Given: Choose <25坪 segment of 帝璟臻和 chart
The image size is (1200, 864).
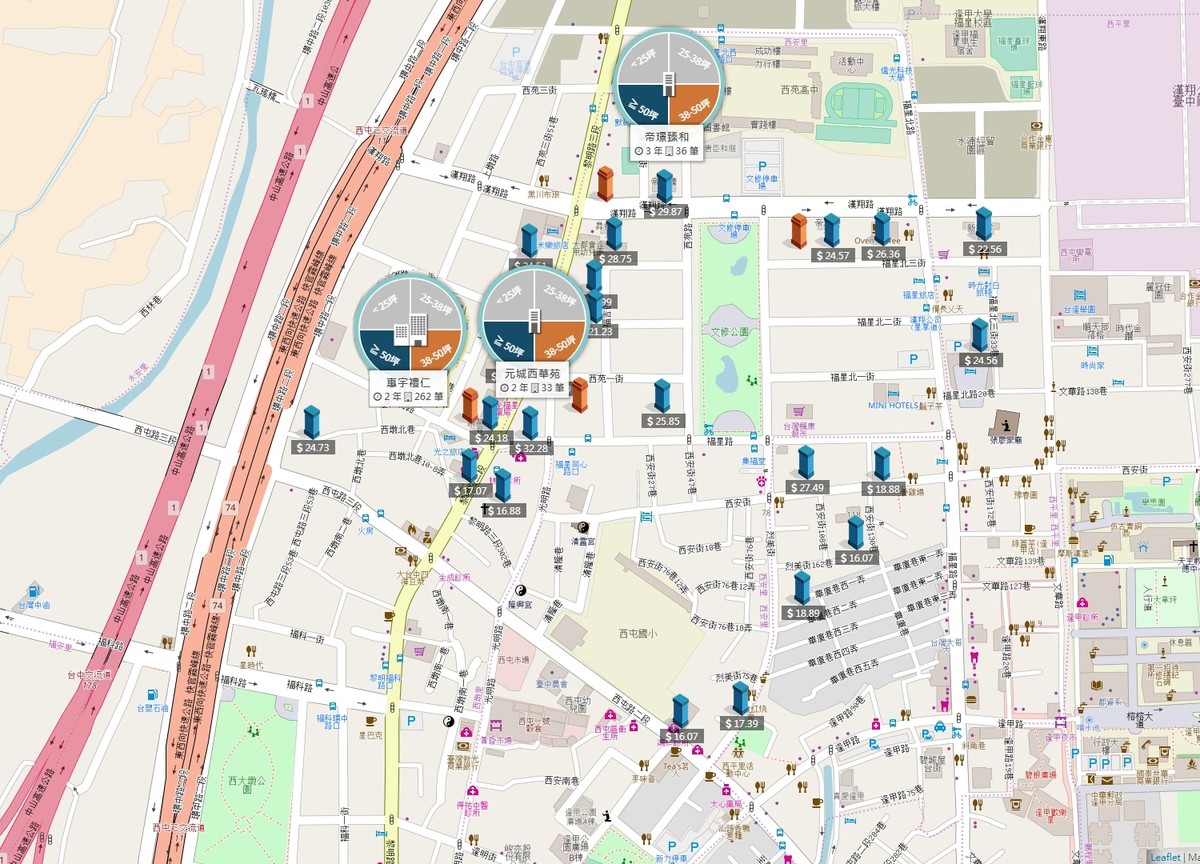Looking at the screenshot, I should (x=644, y=58).
